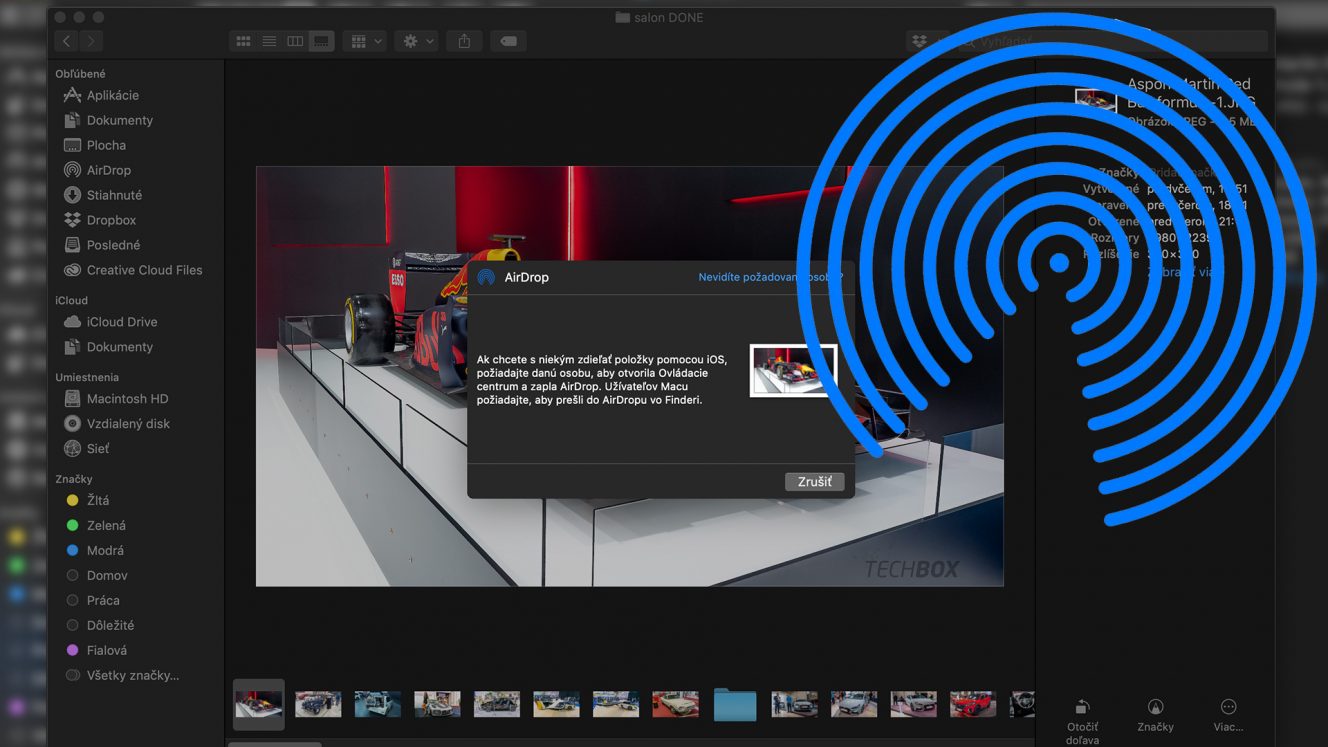Click the Viac… more actions button

(x=1228, y=714)
